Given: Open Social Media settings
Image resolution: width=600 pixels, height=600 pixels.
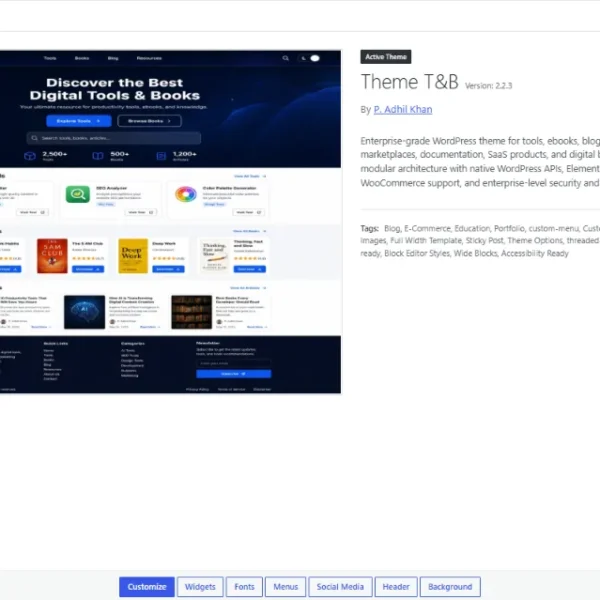Looking at the screenshot, I should pos(340,587).
